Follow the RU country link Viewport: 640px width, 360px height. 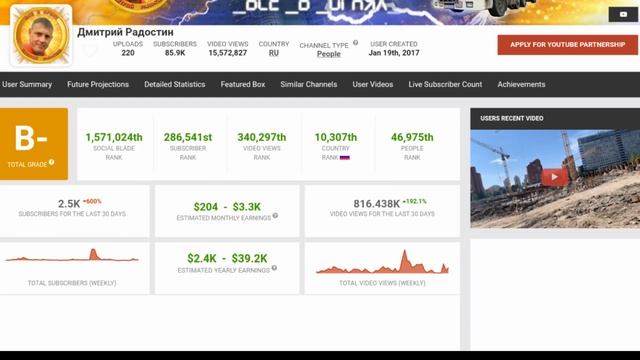[x=274, y=53]
